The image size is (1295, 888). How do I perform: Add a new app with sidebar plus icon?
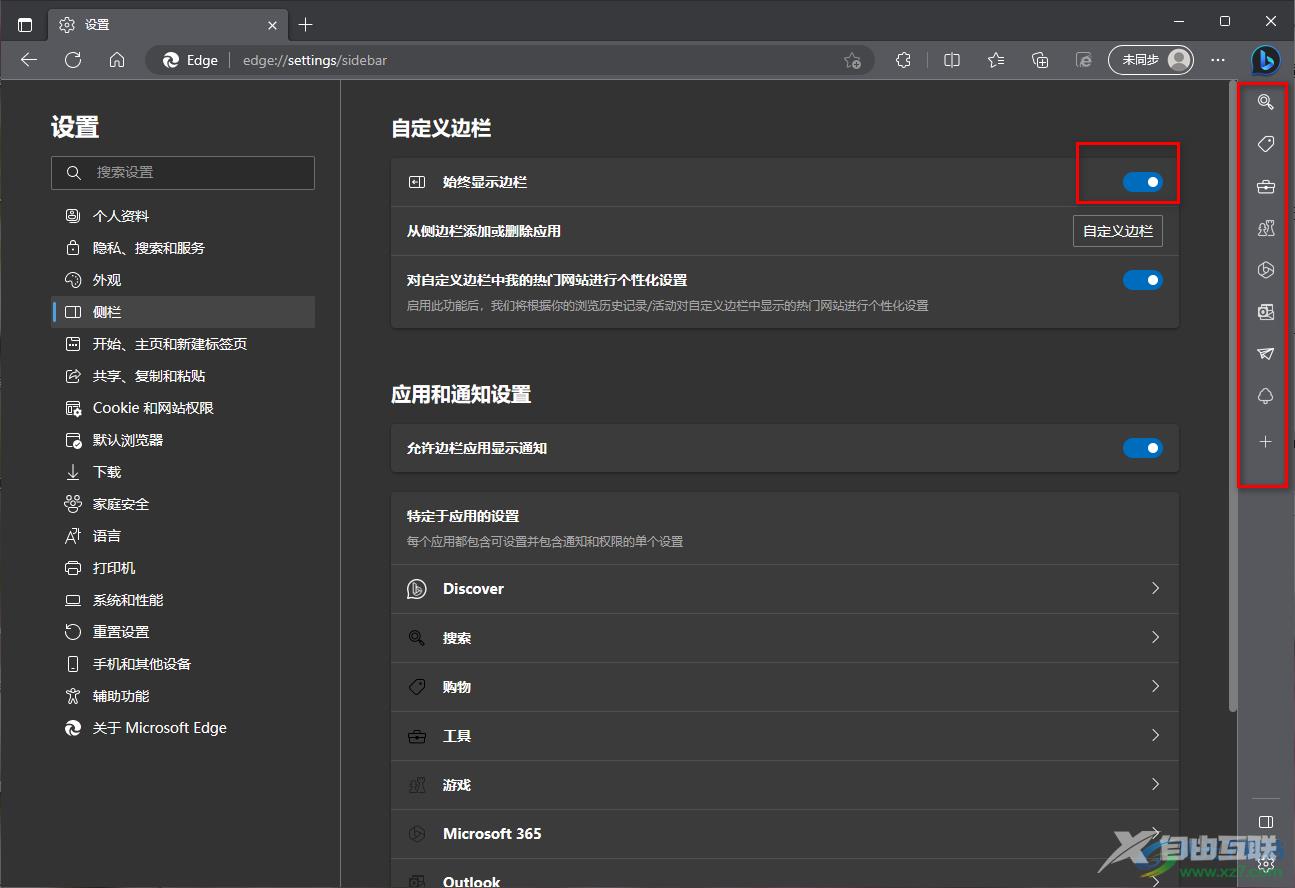1265,441
